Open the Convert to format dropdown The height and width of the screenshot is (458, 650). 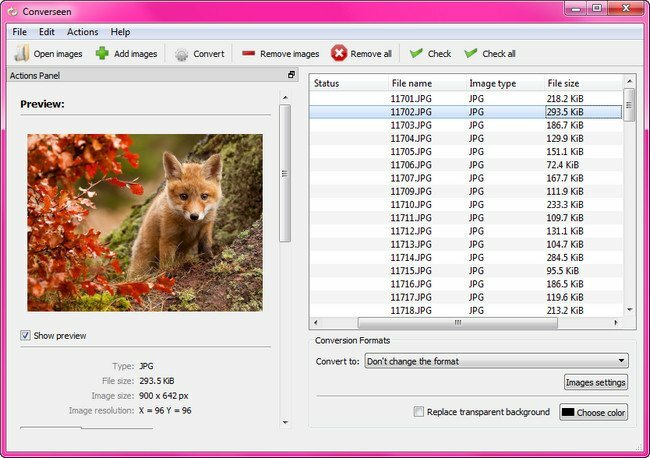tap(496, 360)
